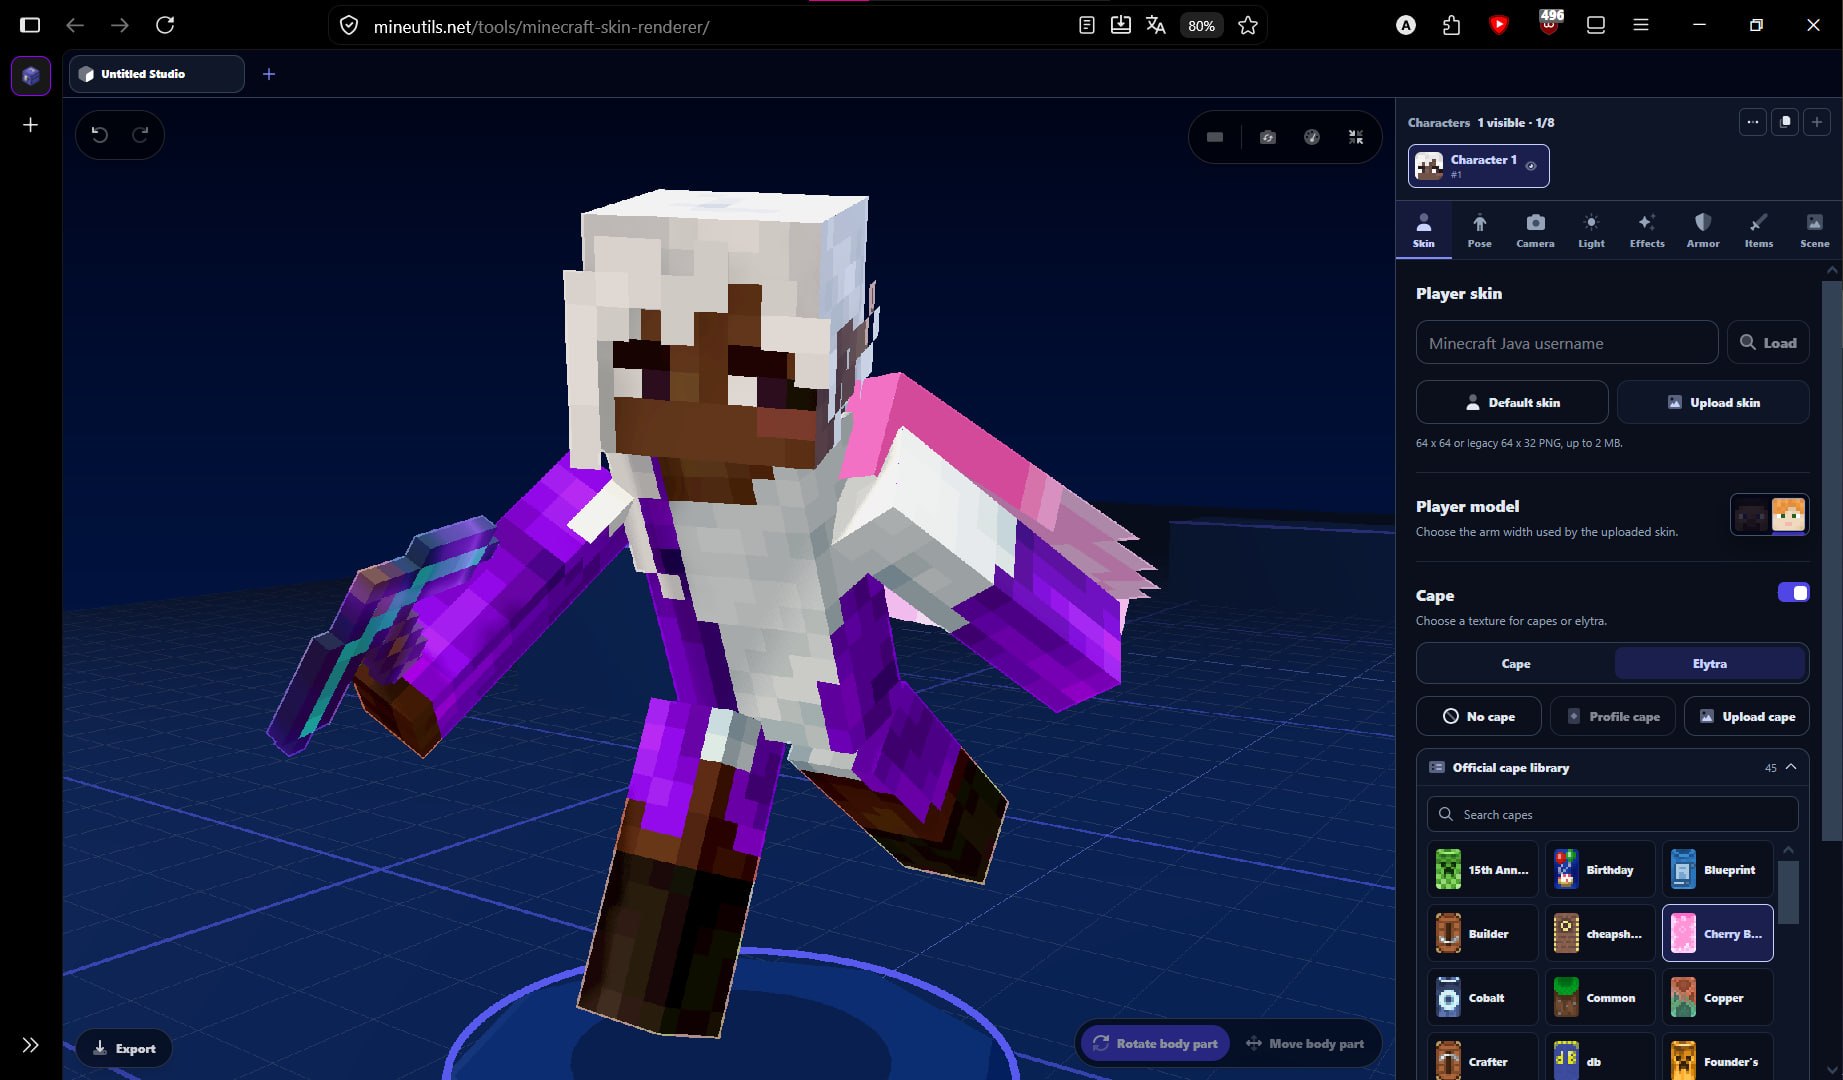Select the wide-arm Steve player model
Image resolution: width=1843 pixels, height=1080 pixels.
tap(1751, 515)
